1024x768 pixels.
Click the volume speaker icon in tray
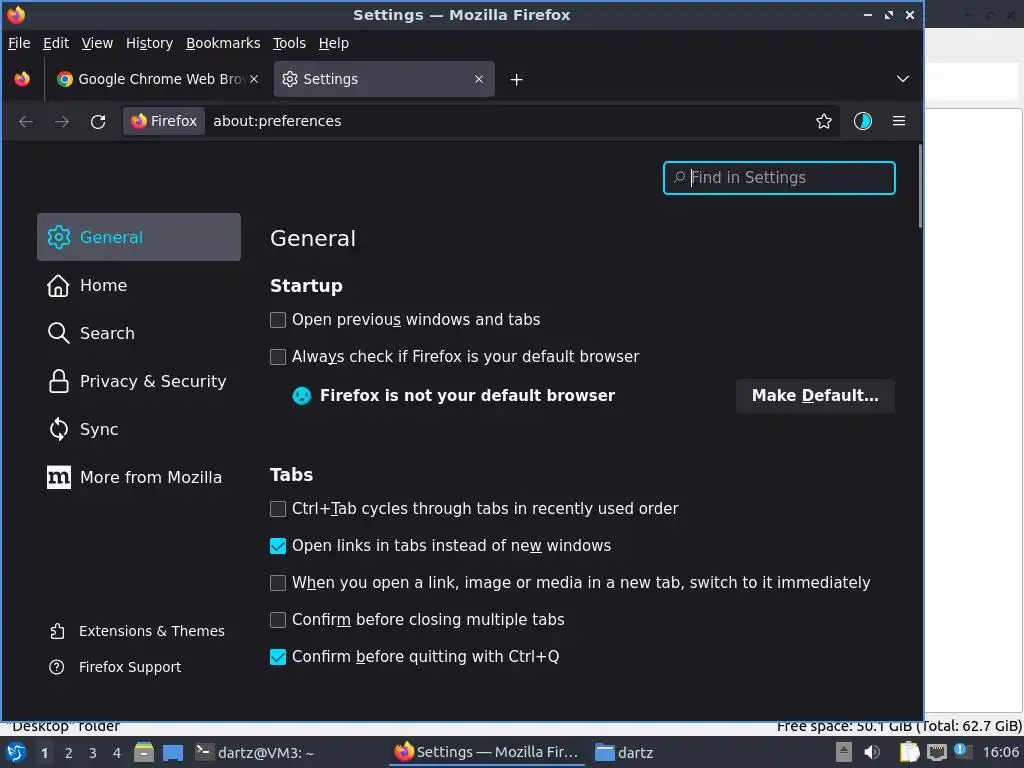872,753
